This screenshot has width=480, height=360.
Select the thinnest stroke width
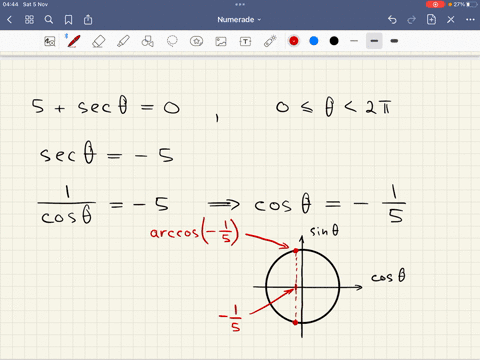click(354, 41)
